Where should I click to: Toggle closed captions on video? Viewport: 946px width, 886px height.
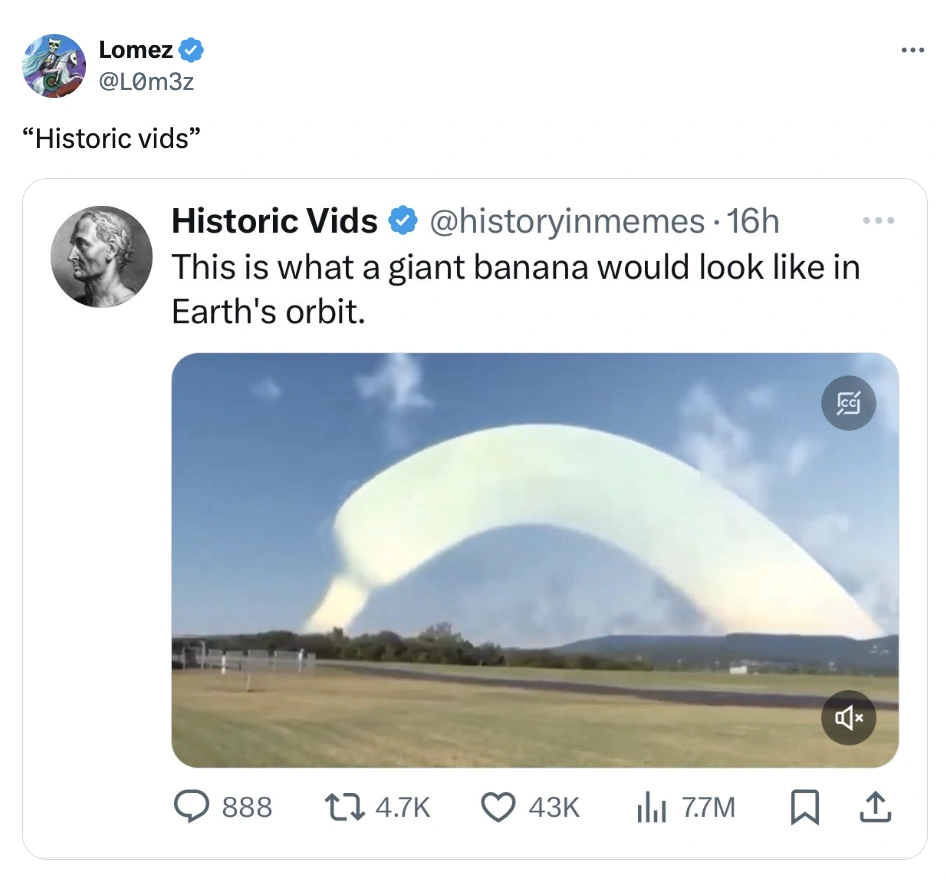(848, 403)
